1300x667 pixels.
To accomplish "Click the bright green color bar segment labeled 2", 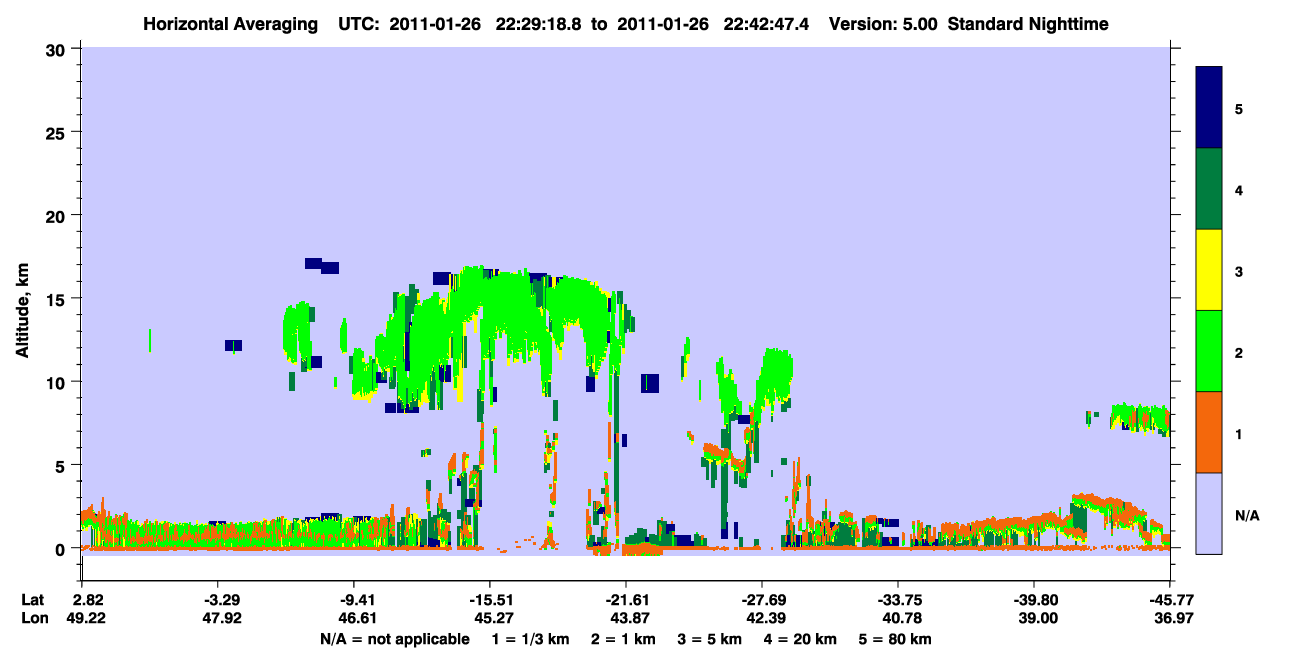I will pos(1209,351).
